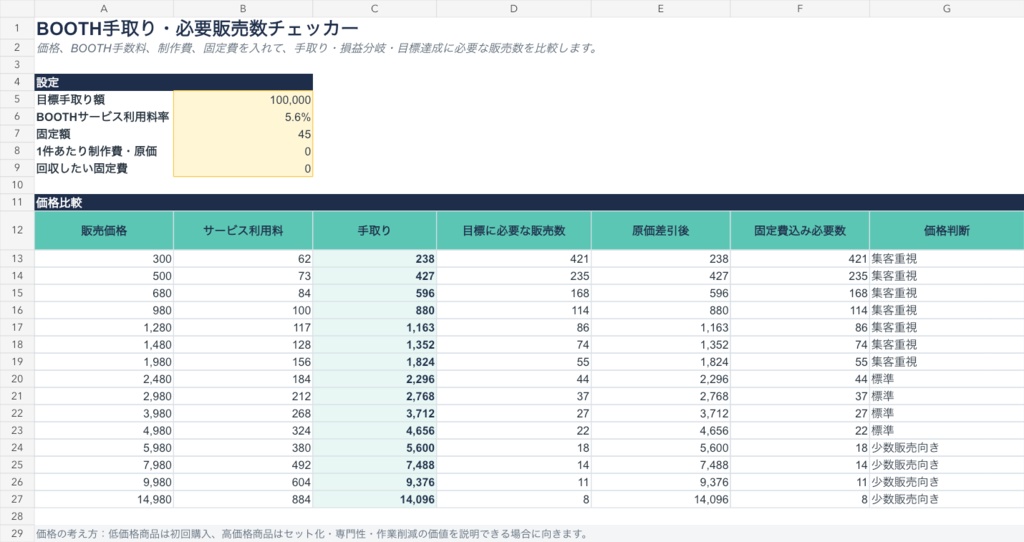Select price cell 680
The image size is (1024, 542).
(104, 293)
